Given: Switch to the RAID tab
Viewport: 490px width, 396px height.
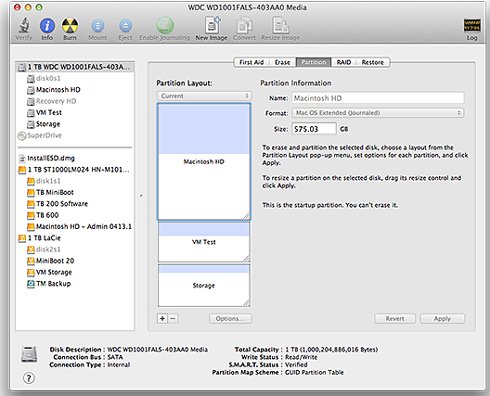Looking at the screenshot, I should click(x=344, y=62).
